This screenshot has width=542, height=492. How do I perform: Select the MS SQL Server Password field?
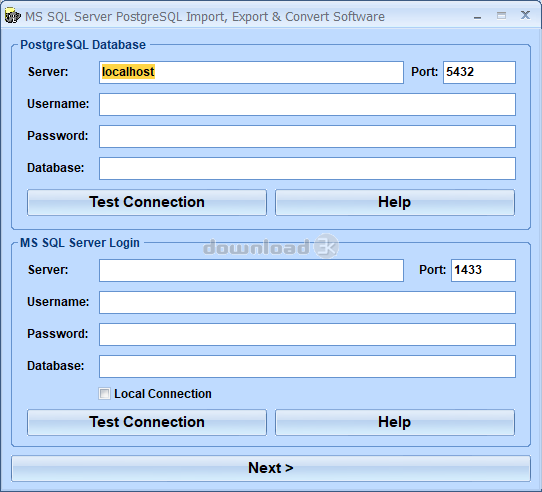click(x=307, y=334)
